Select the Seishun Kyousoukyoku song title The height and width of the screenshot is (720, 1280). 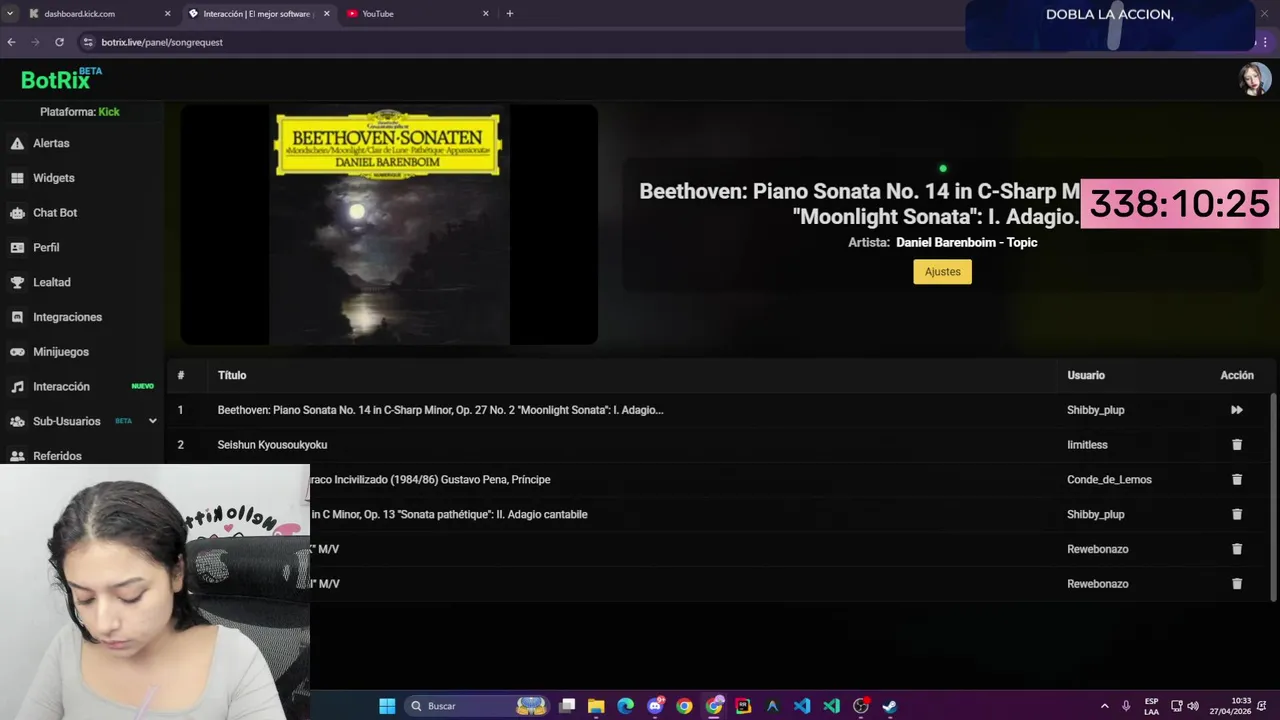272,445
